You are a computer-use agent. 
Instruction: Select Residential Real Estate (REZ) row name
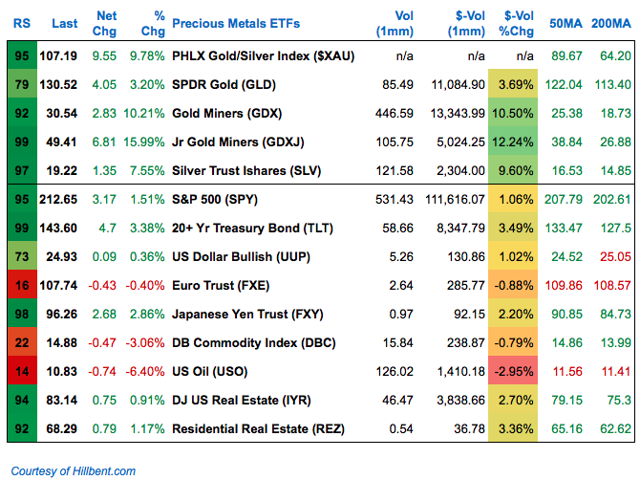click(258, 429)
